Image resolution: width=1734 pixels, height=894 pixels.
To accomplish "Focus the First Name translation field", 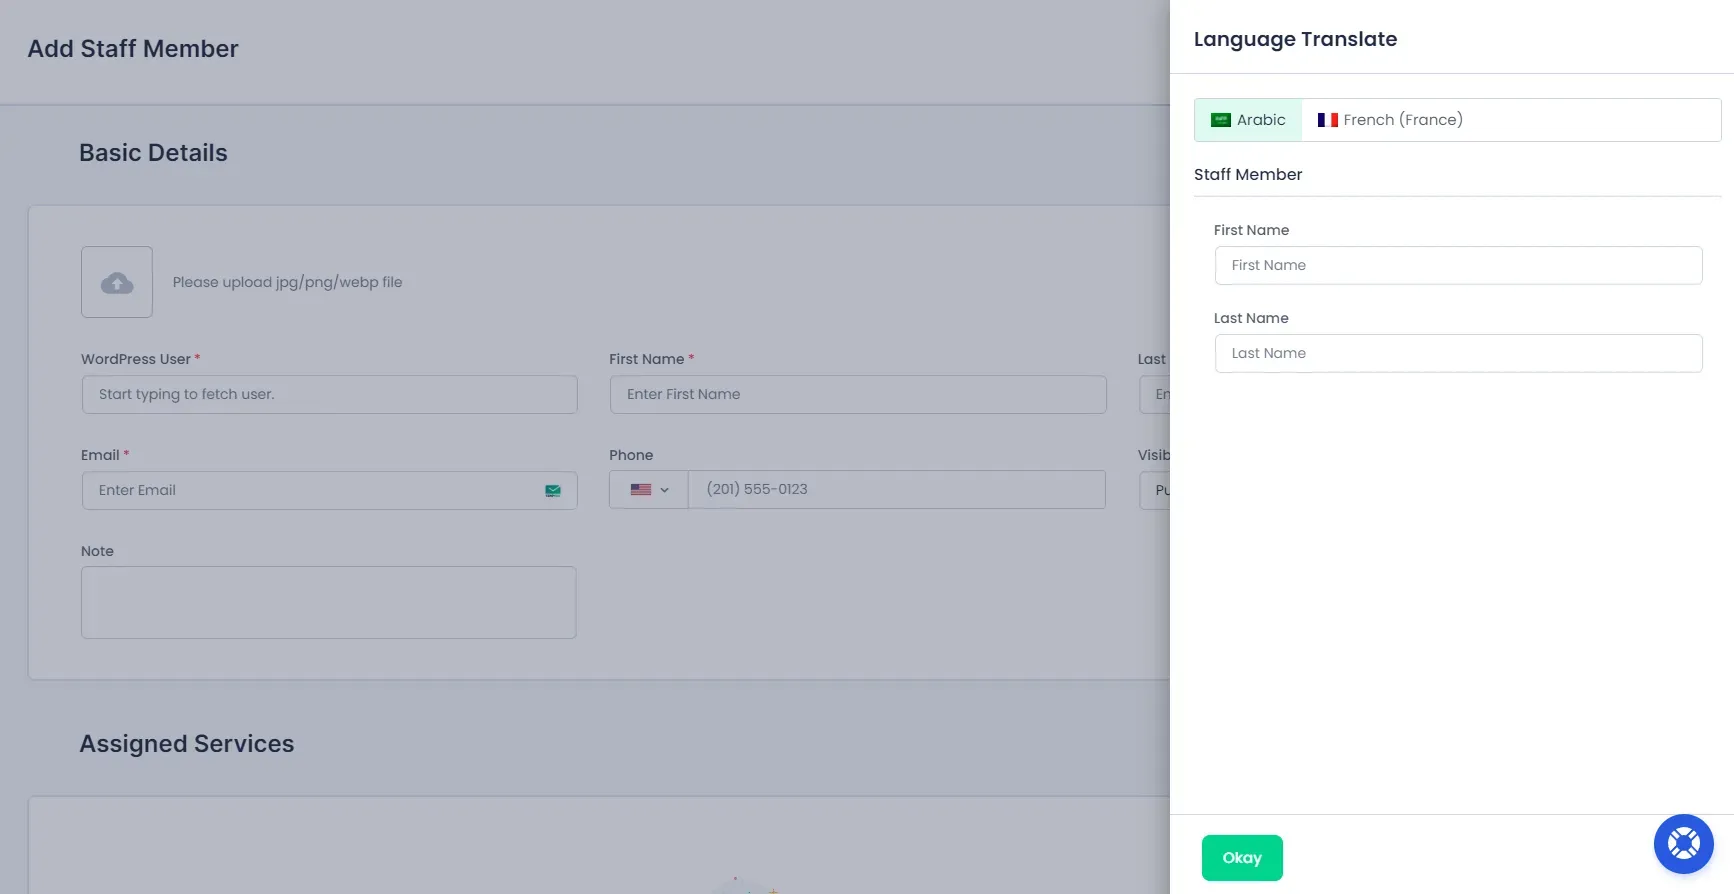I will coord(1458,265).
